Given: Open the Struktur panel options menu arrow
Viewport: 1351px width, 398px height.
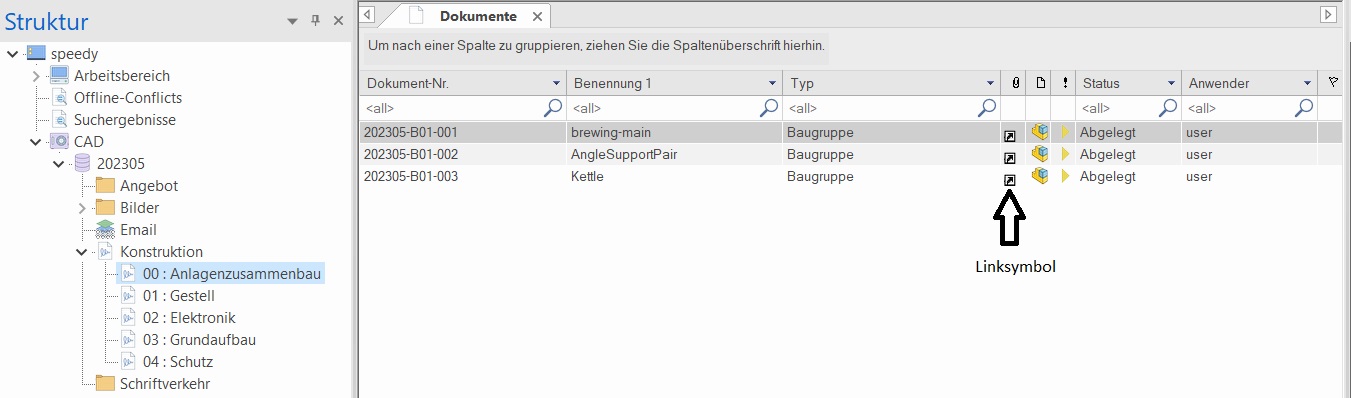Looking at the screenshot, I should coord(292,21).
